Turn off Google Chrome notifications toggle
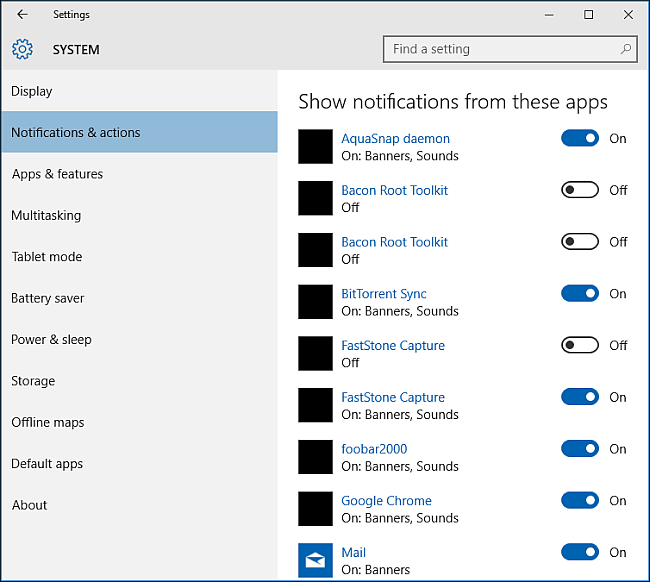This screenshot has height=582, width=650. 580,500
